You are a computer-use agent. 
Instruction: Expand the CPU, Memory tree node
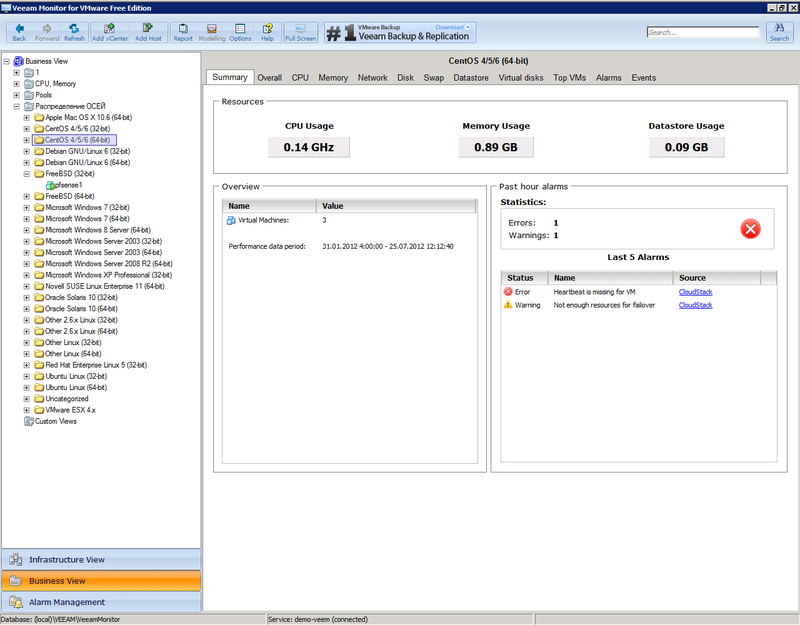(16, 84)
